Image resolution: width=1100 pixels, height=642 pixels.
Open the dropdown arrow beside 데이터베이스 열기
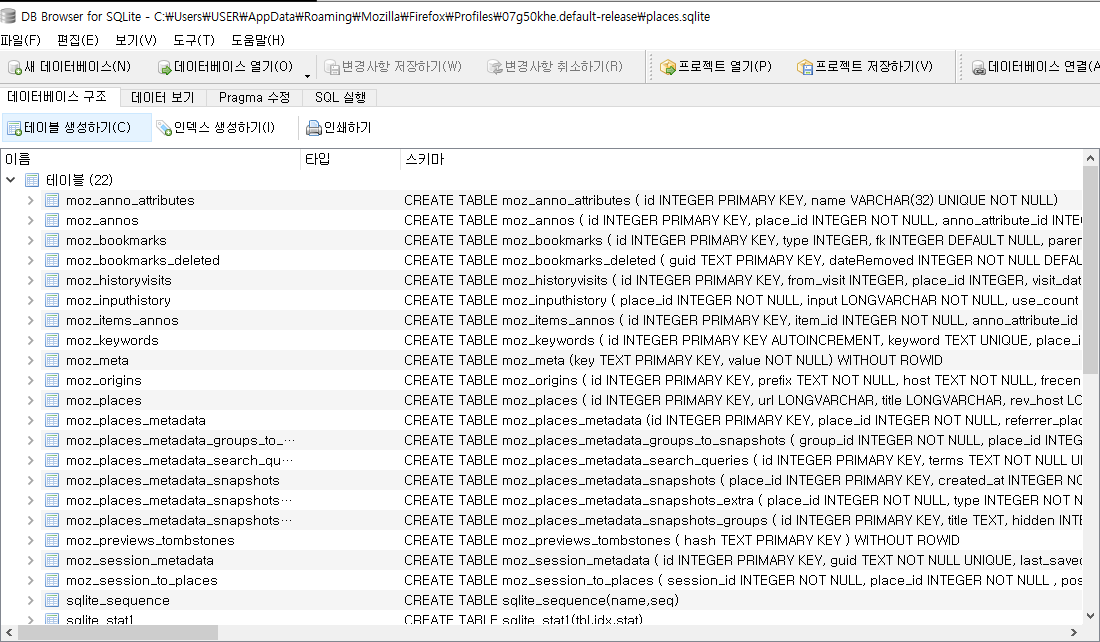[307, 75]
